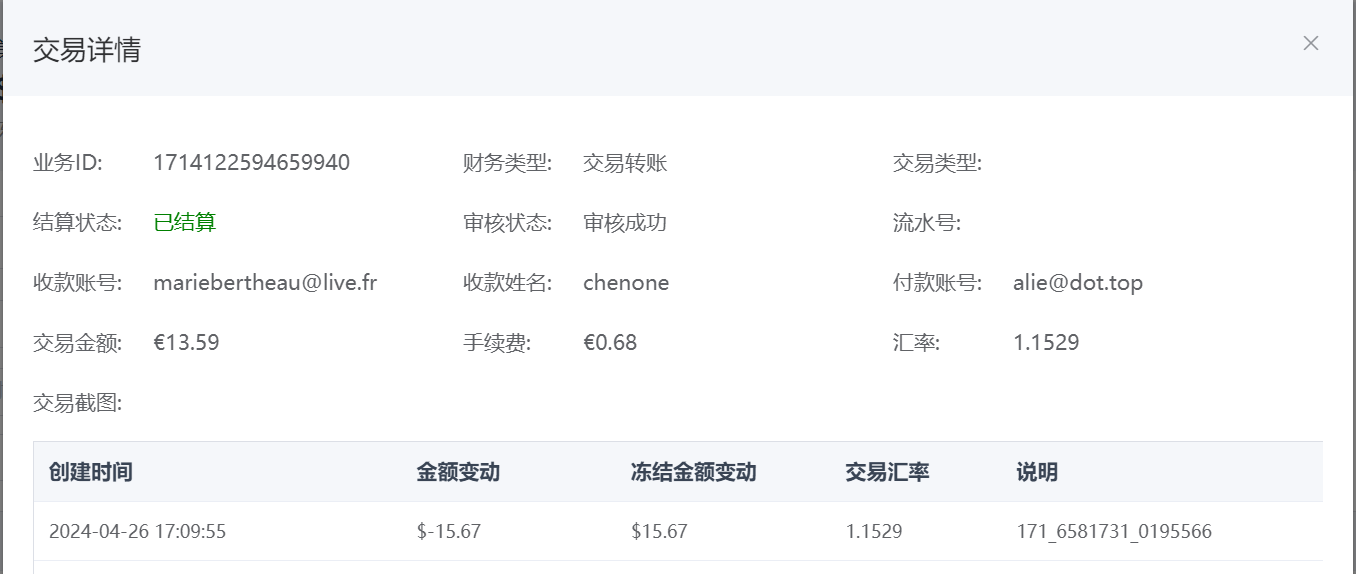Click the 审核成功 review status text
The image size is (1356, 574).
point(625,223)
